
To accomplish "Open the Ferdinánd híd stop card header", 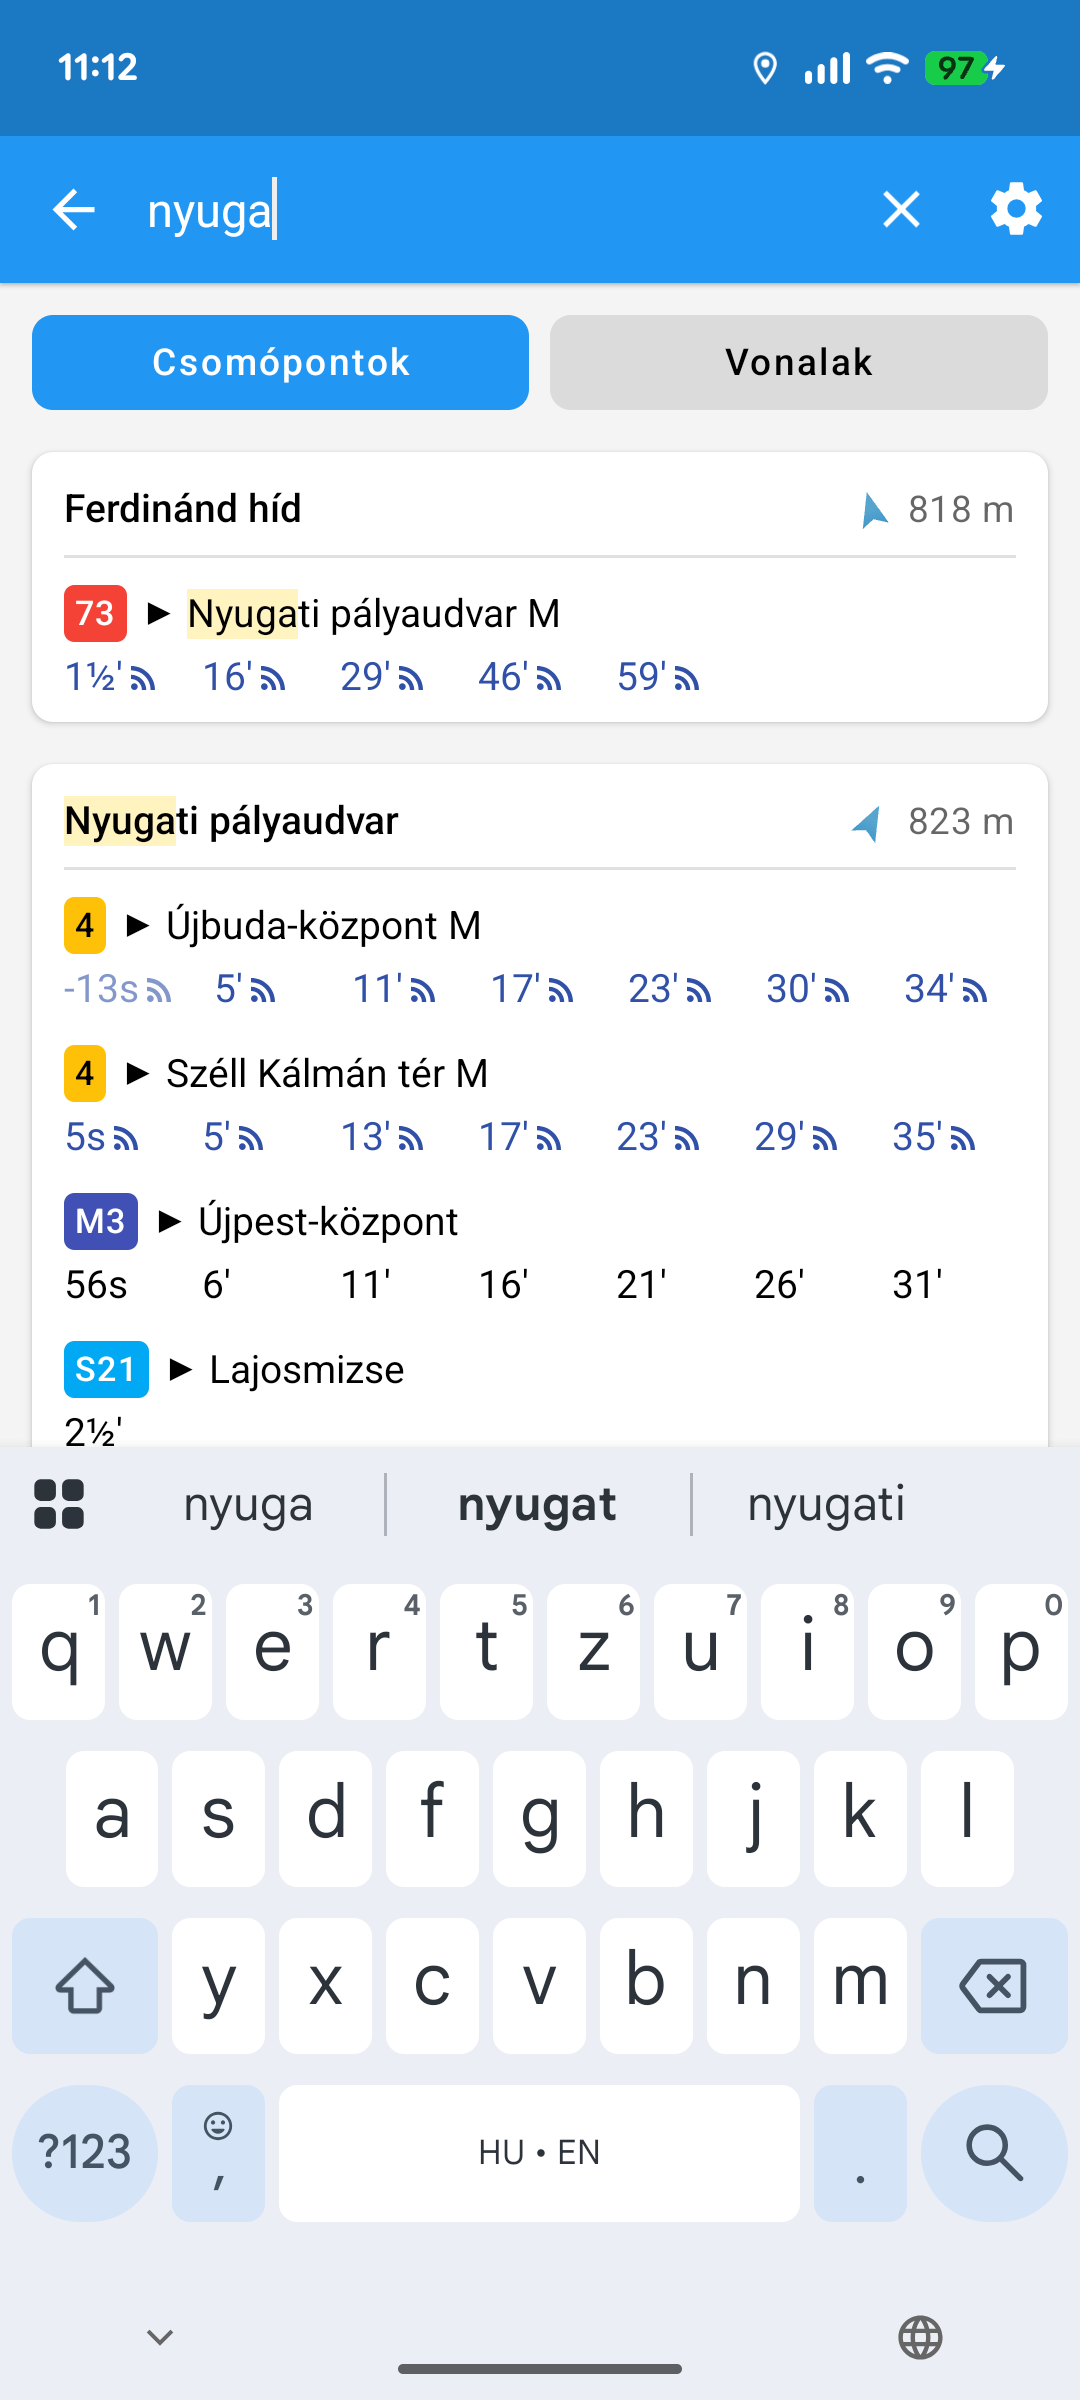I will point(183,509).
